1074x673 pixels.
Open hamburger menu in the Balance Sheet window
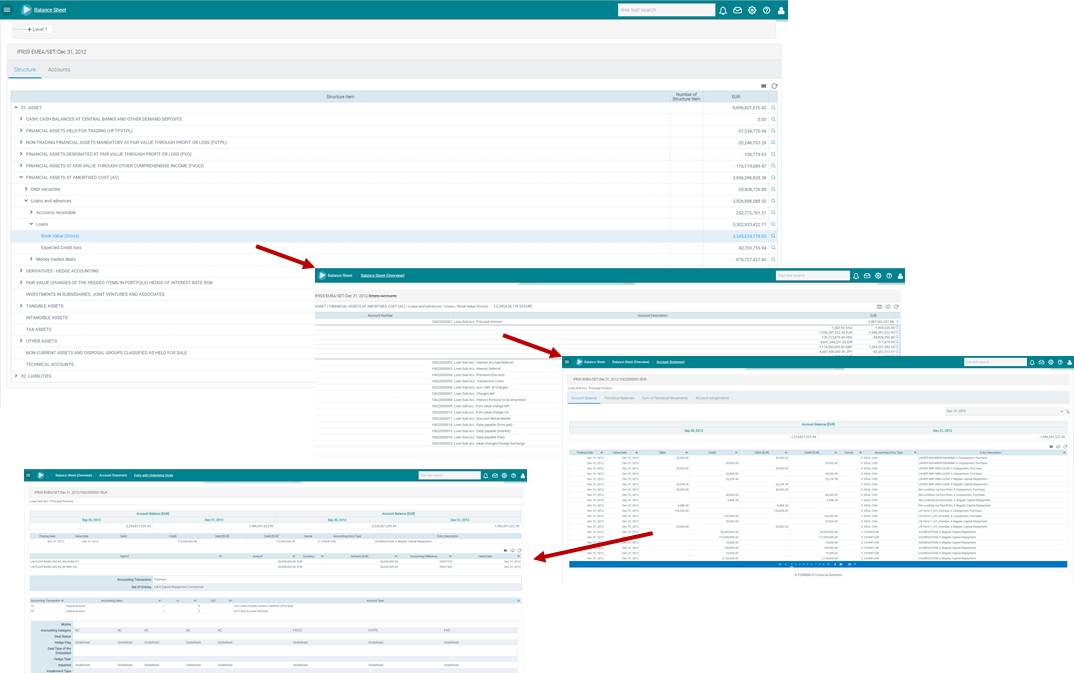pyautogui.click(x=7, y=10)
